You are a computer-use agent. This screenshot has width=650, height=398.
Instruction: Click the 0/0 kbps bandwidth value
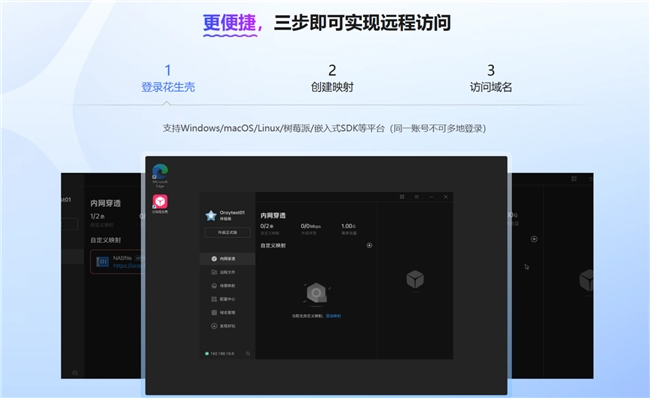[310, 226]
